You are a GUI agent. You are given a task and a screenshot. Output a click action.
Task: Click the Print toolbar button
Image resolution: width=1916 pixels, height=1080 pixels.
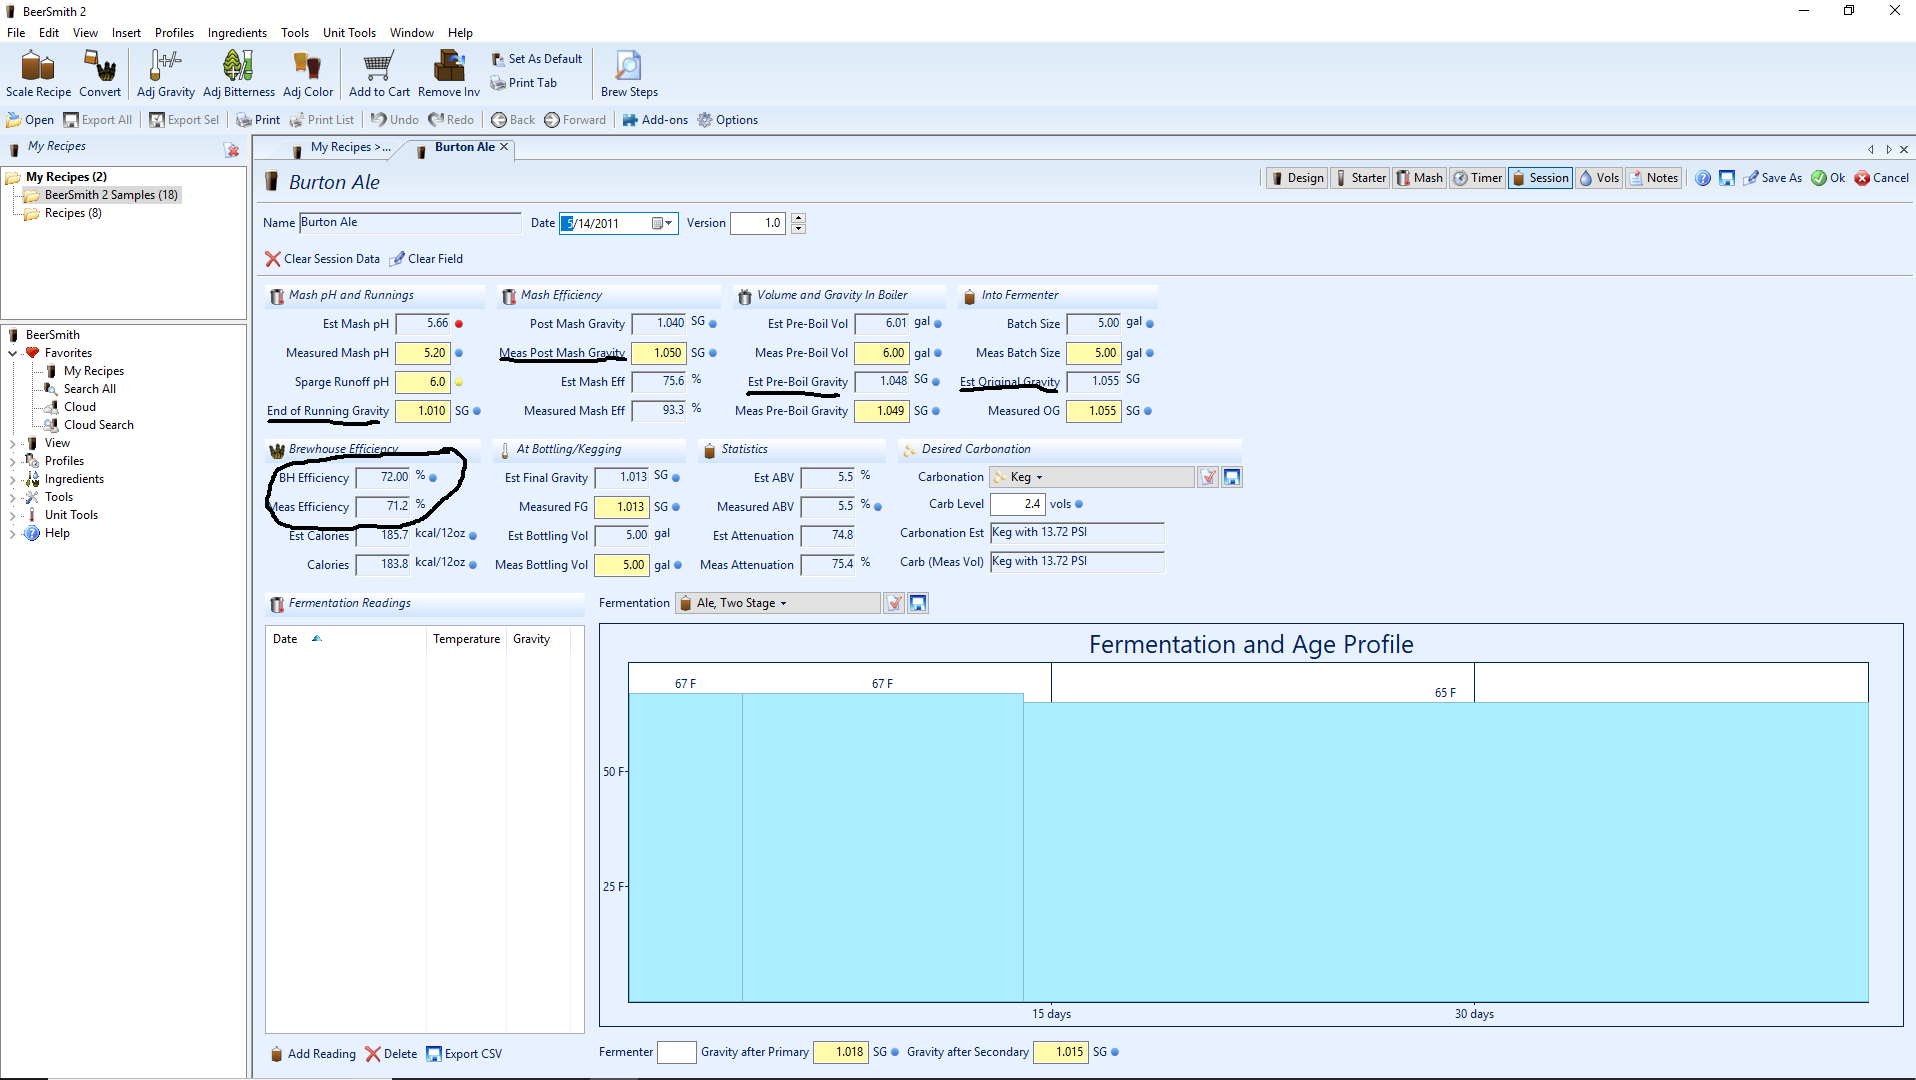258,120
